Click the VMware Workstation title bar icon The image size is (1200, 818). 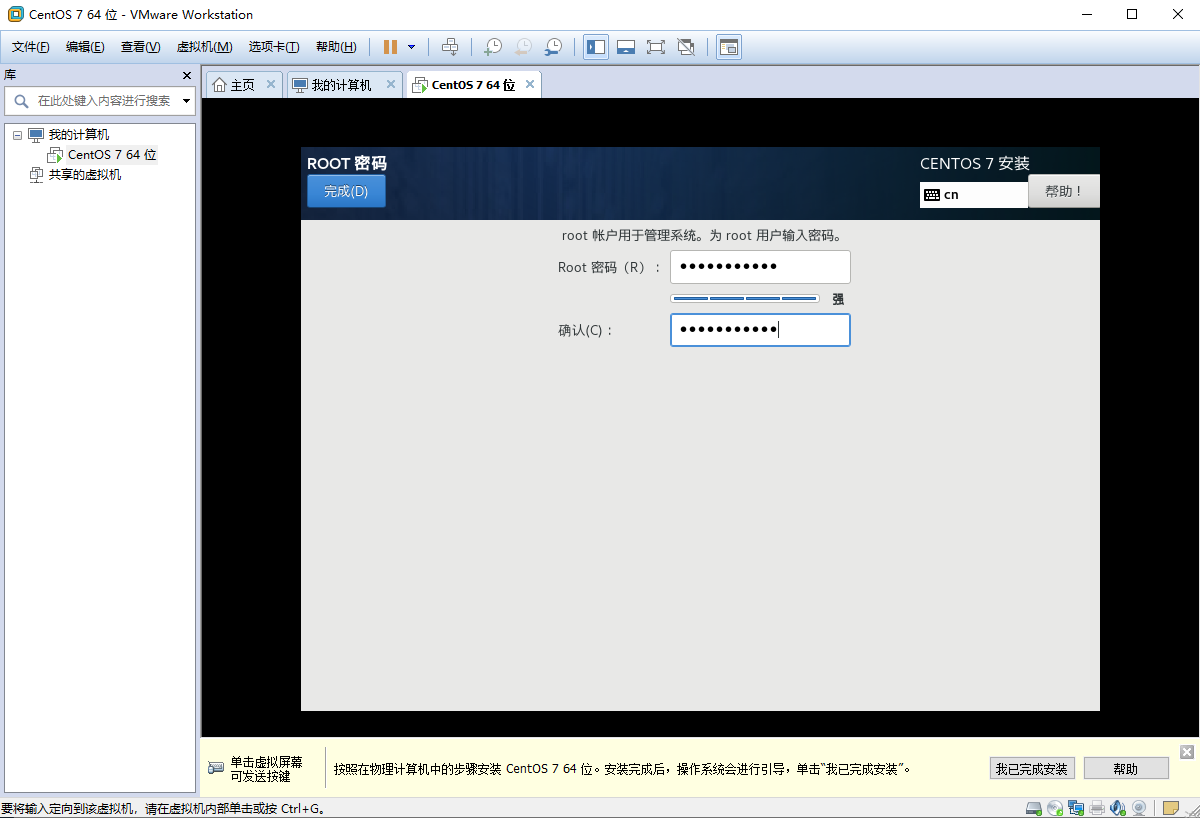16,14
